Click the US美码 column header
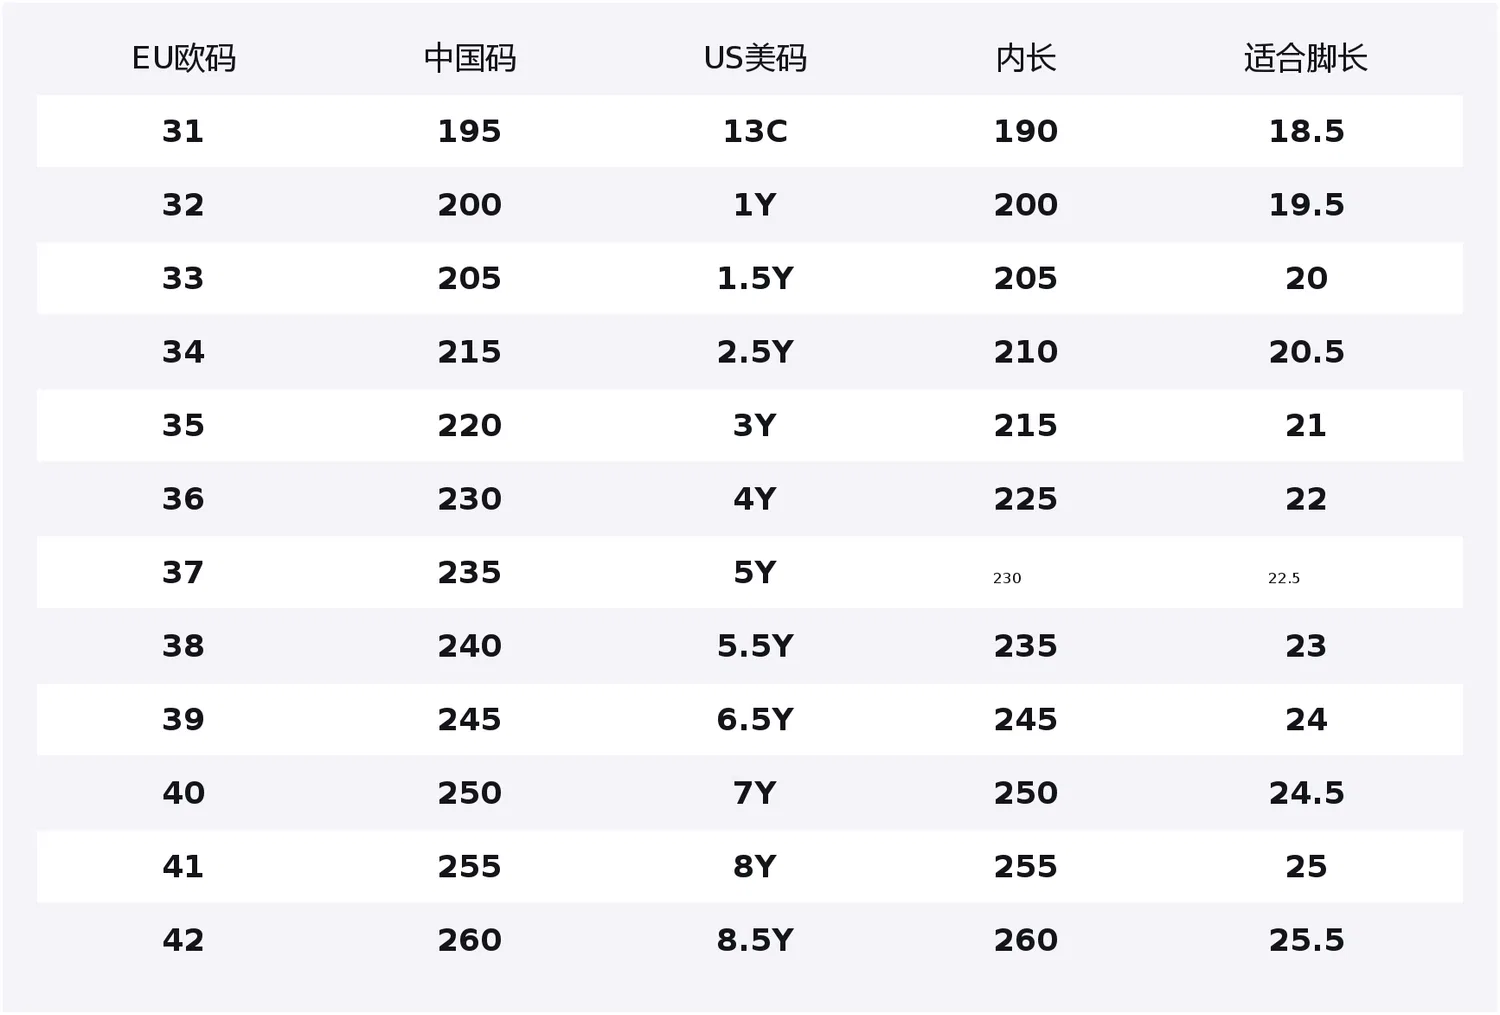1500x1015 pixels. (755, 58)
